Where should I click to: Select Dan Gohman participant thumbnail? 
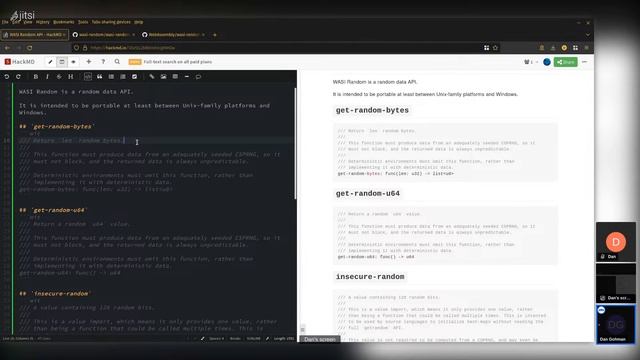click(x=616, y=324)
